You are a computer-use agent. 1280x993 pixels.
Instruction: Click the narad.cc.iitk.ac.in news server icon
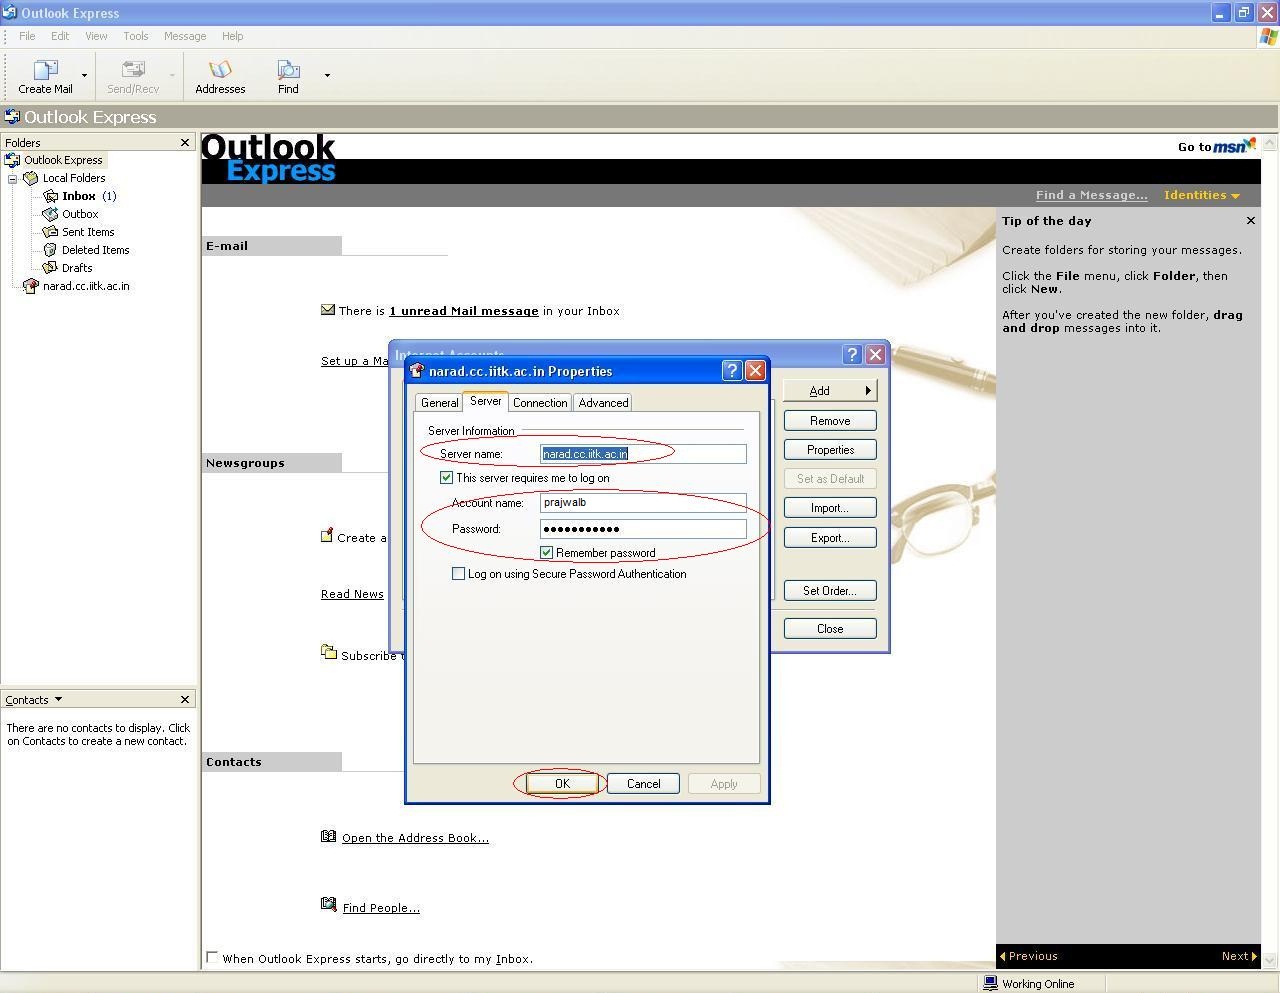coord(30,286)
